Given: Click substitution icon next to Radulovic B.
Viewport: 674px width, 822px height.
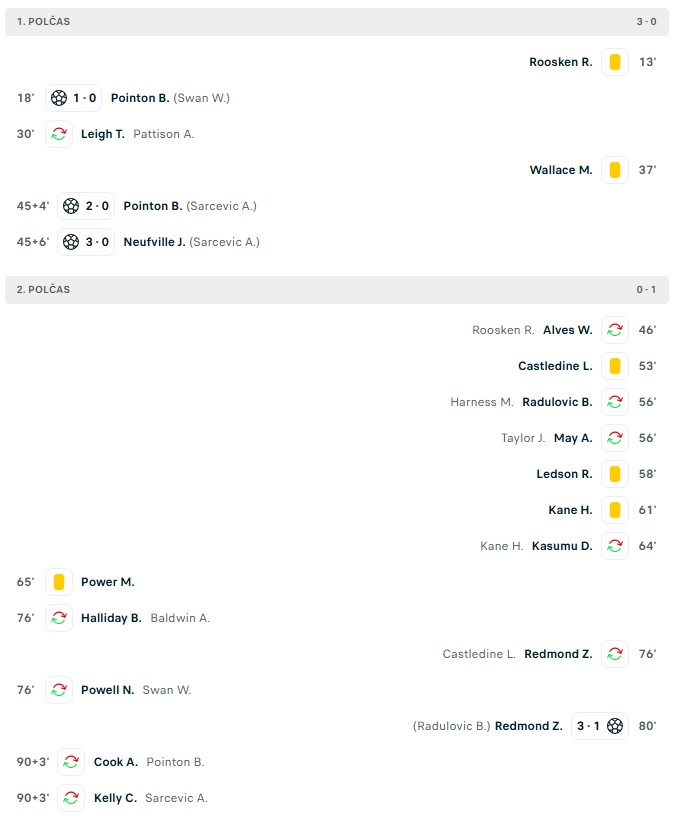Looking at the screenshot, I should click(x=615, y=402).
